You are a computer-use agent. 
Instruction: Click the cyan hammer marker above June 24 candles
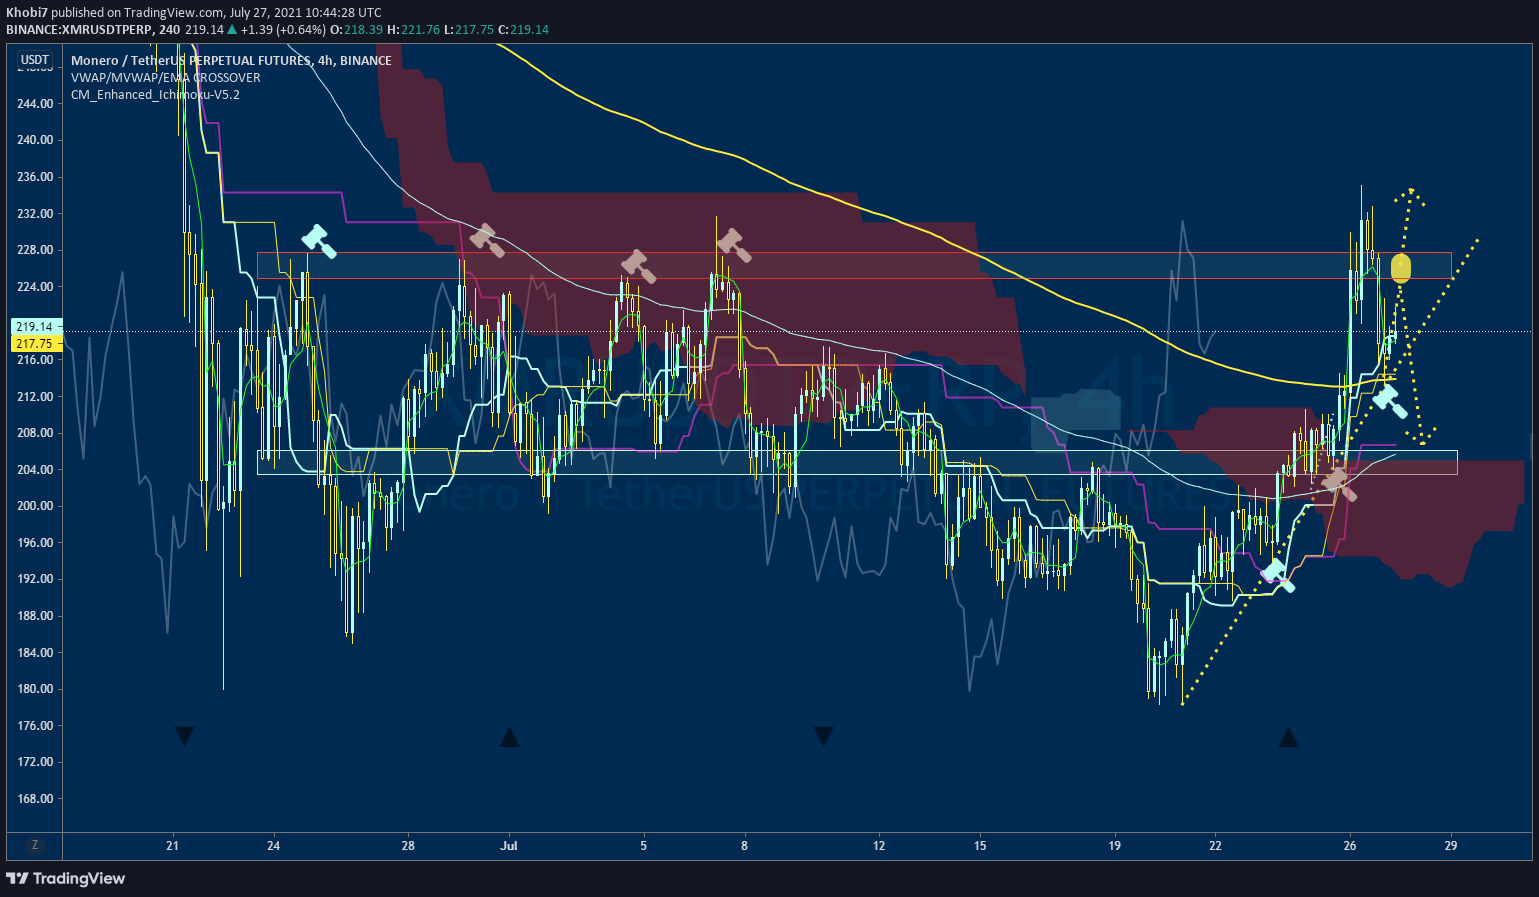click(x=319, y=241)
